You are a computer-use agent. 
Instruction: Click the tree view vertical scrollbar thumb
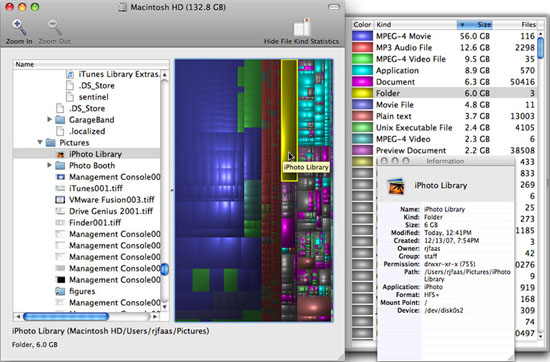(165, 269)
